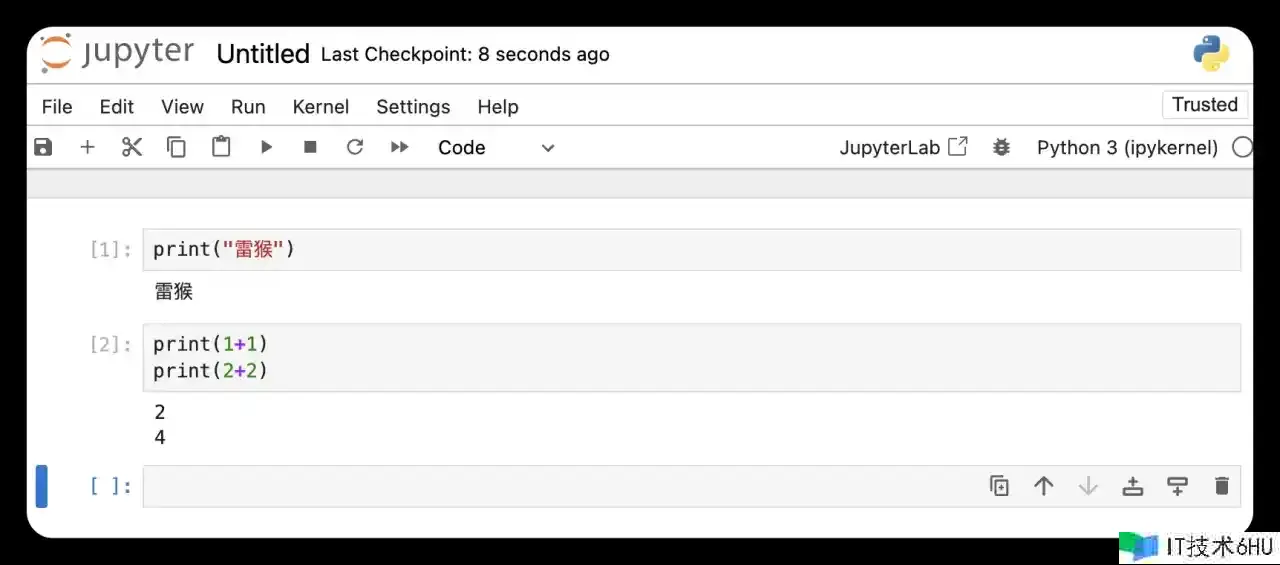This screenshot has height=565, width=1280.
Task: Paste a cell with the clipboard icon
Action: (x=221, y=147)
